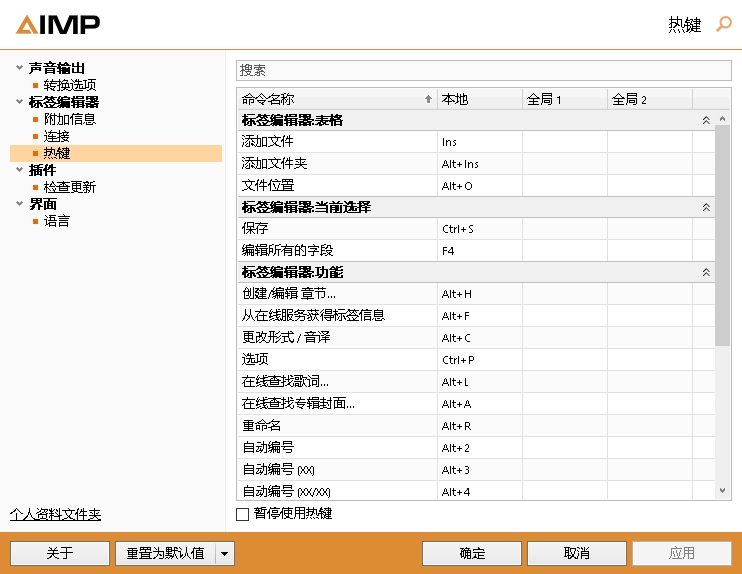Click the F4 local hotkey cell
The width and height of the screenshot is (742, 574).
(x=480, y=250)
